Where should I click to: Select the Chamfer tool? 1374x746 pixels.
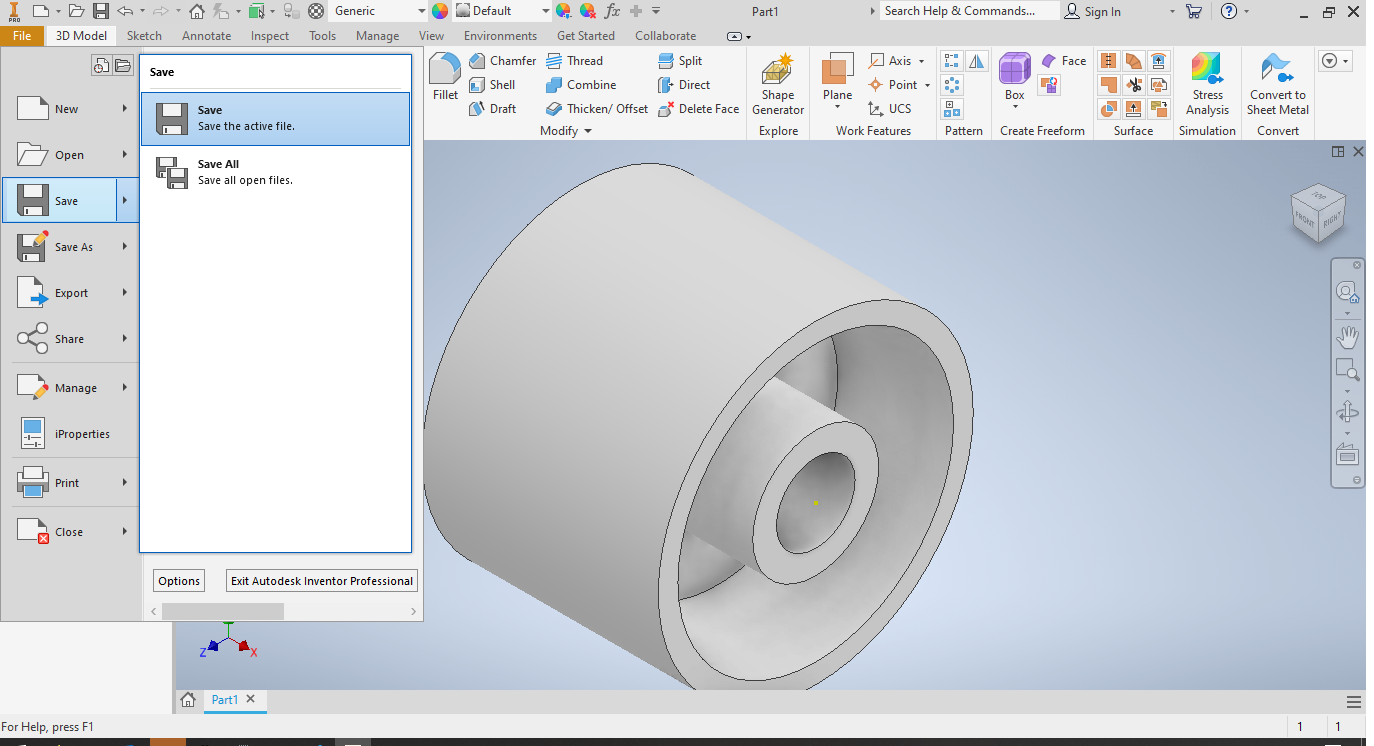pyautogui.click(x=502, y=61)
